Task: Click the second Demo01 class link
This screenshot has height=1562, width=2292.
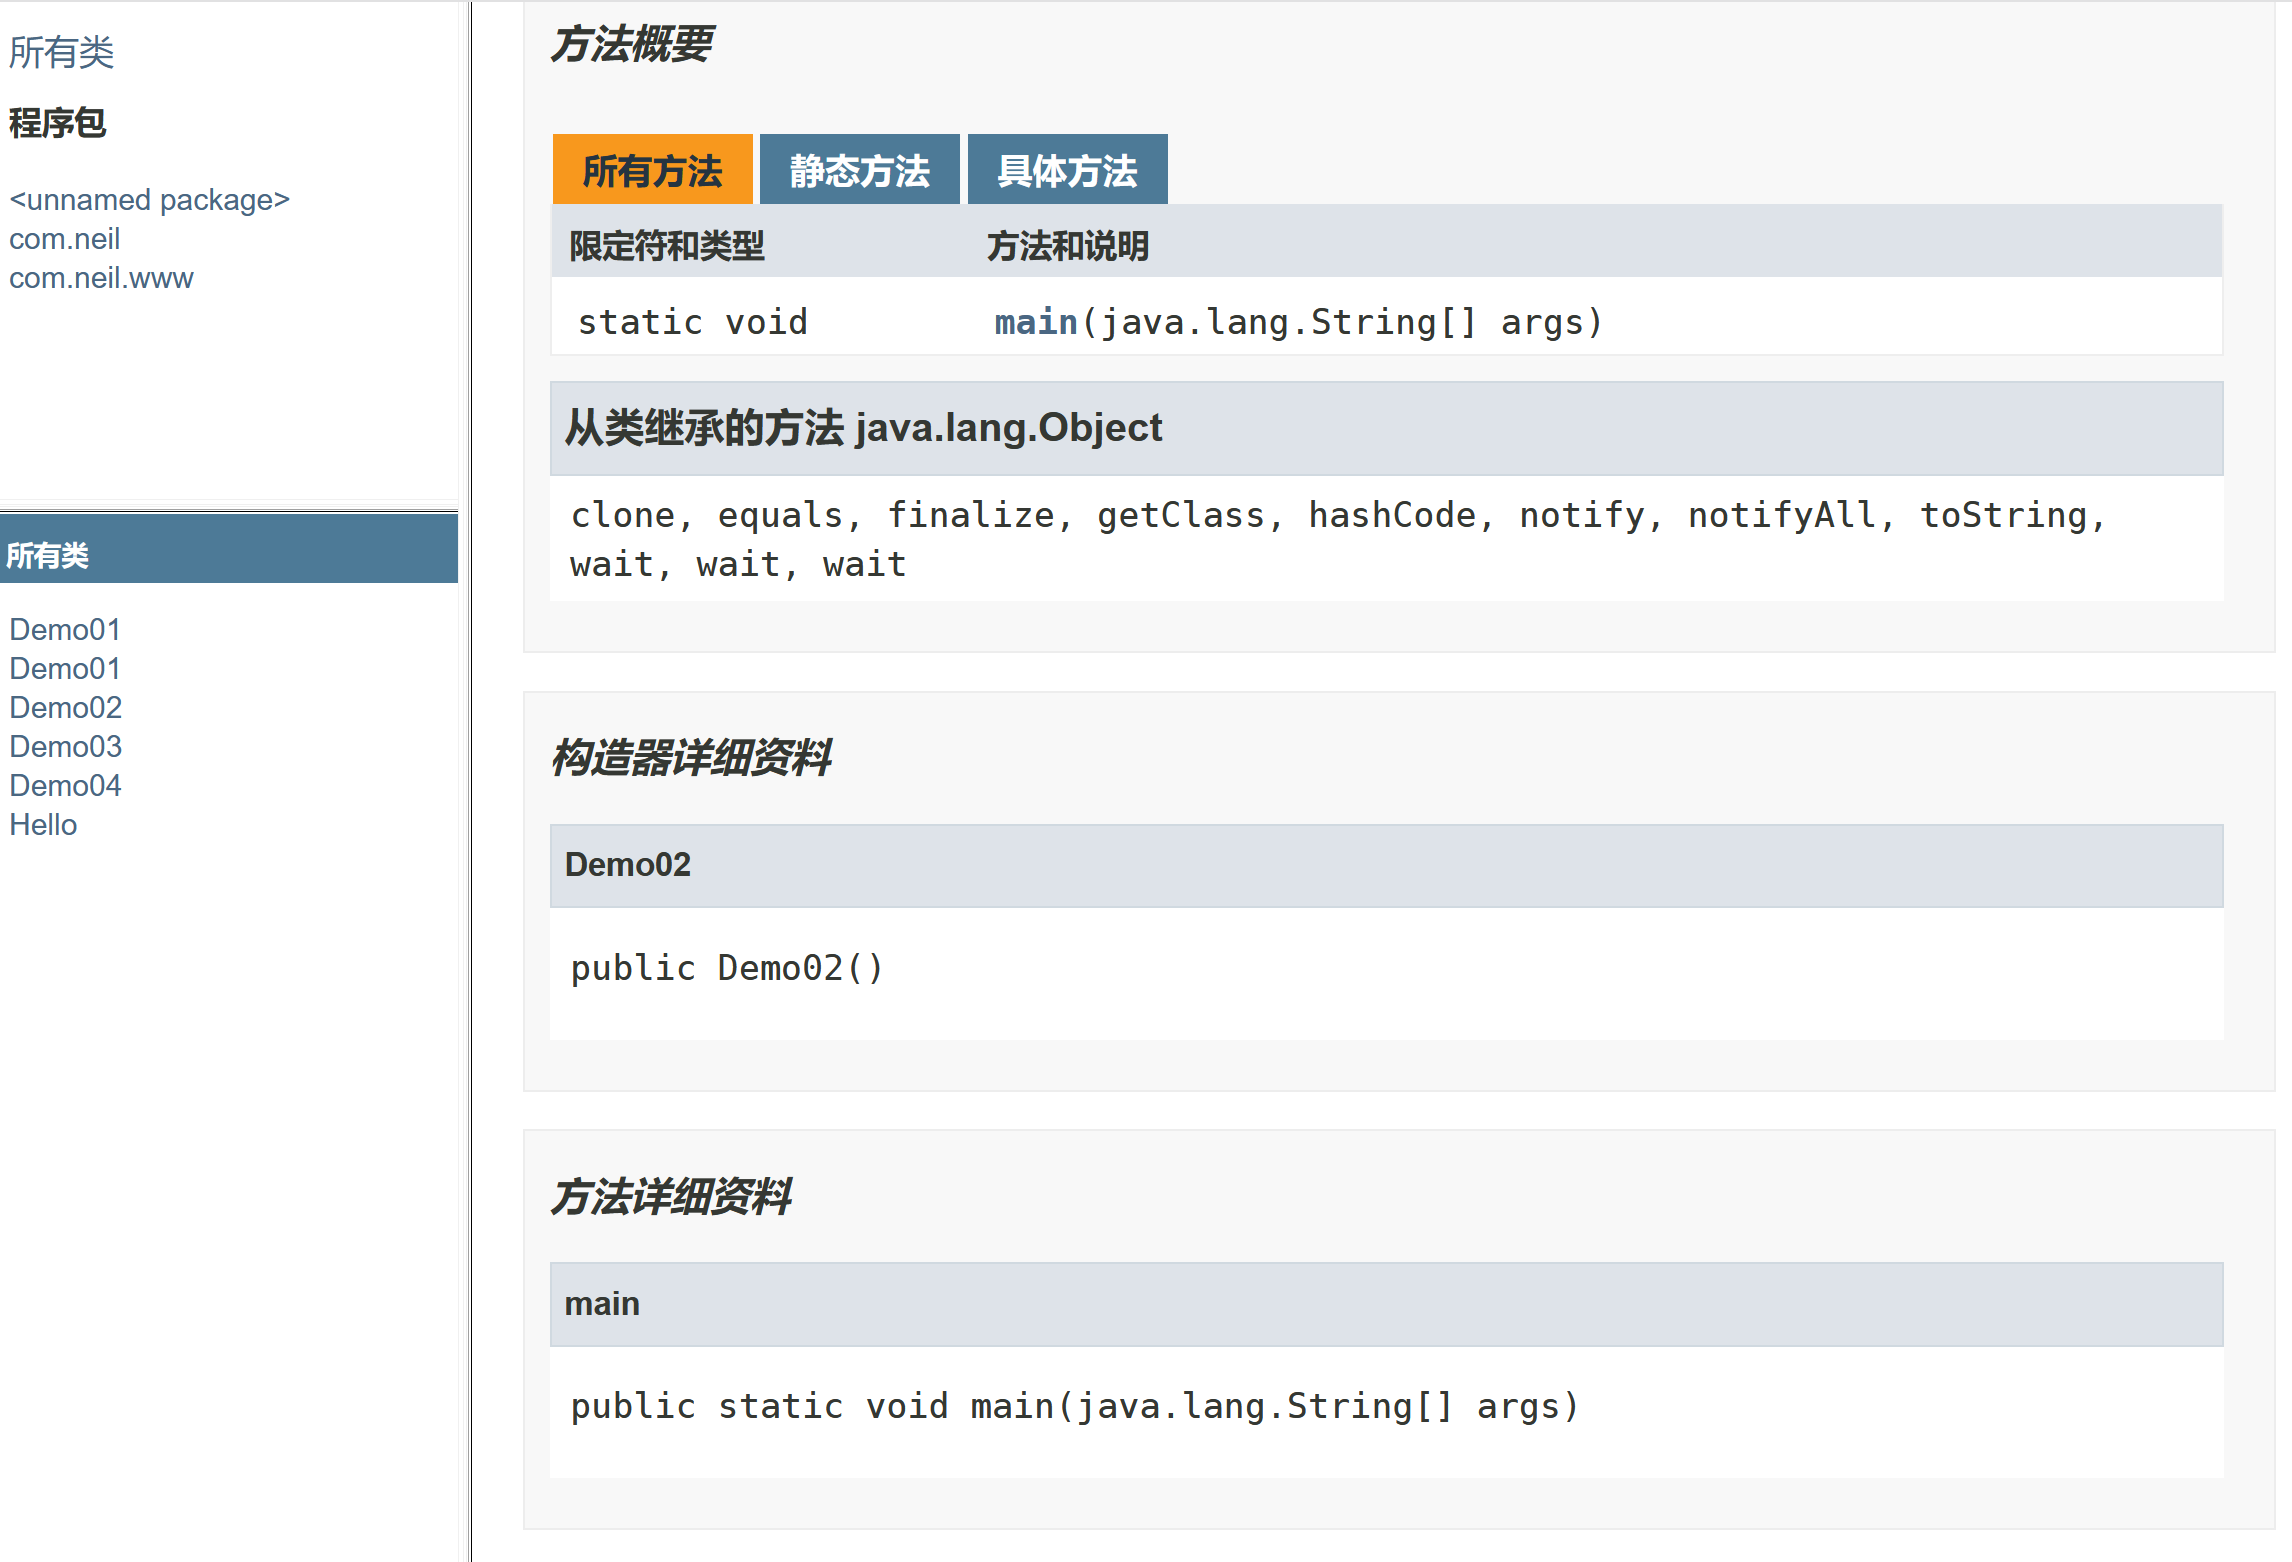Action: (x=65, y=668)
